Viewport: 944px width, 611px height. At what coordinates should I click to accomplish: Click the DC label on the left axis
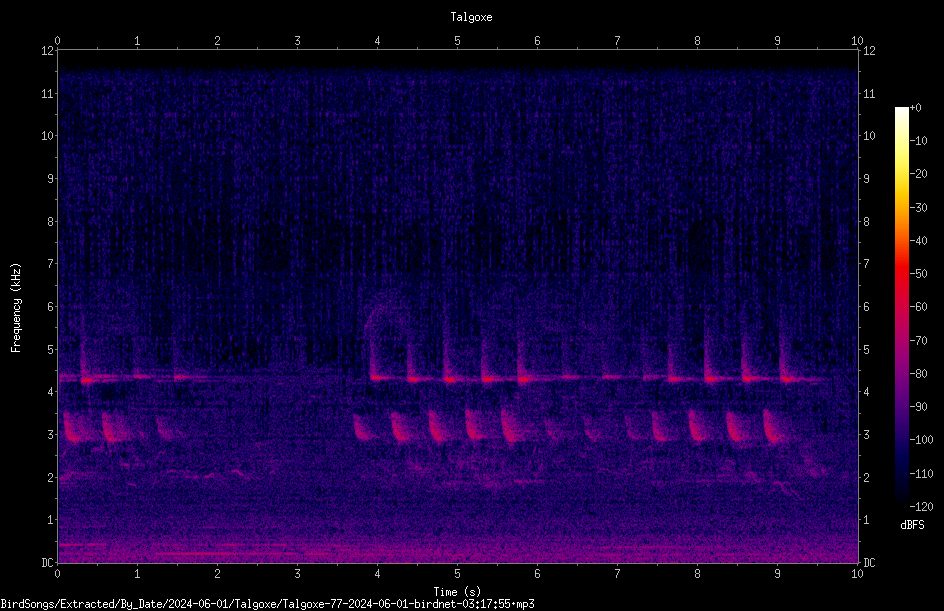[x=48, y=563]
